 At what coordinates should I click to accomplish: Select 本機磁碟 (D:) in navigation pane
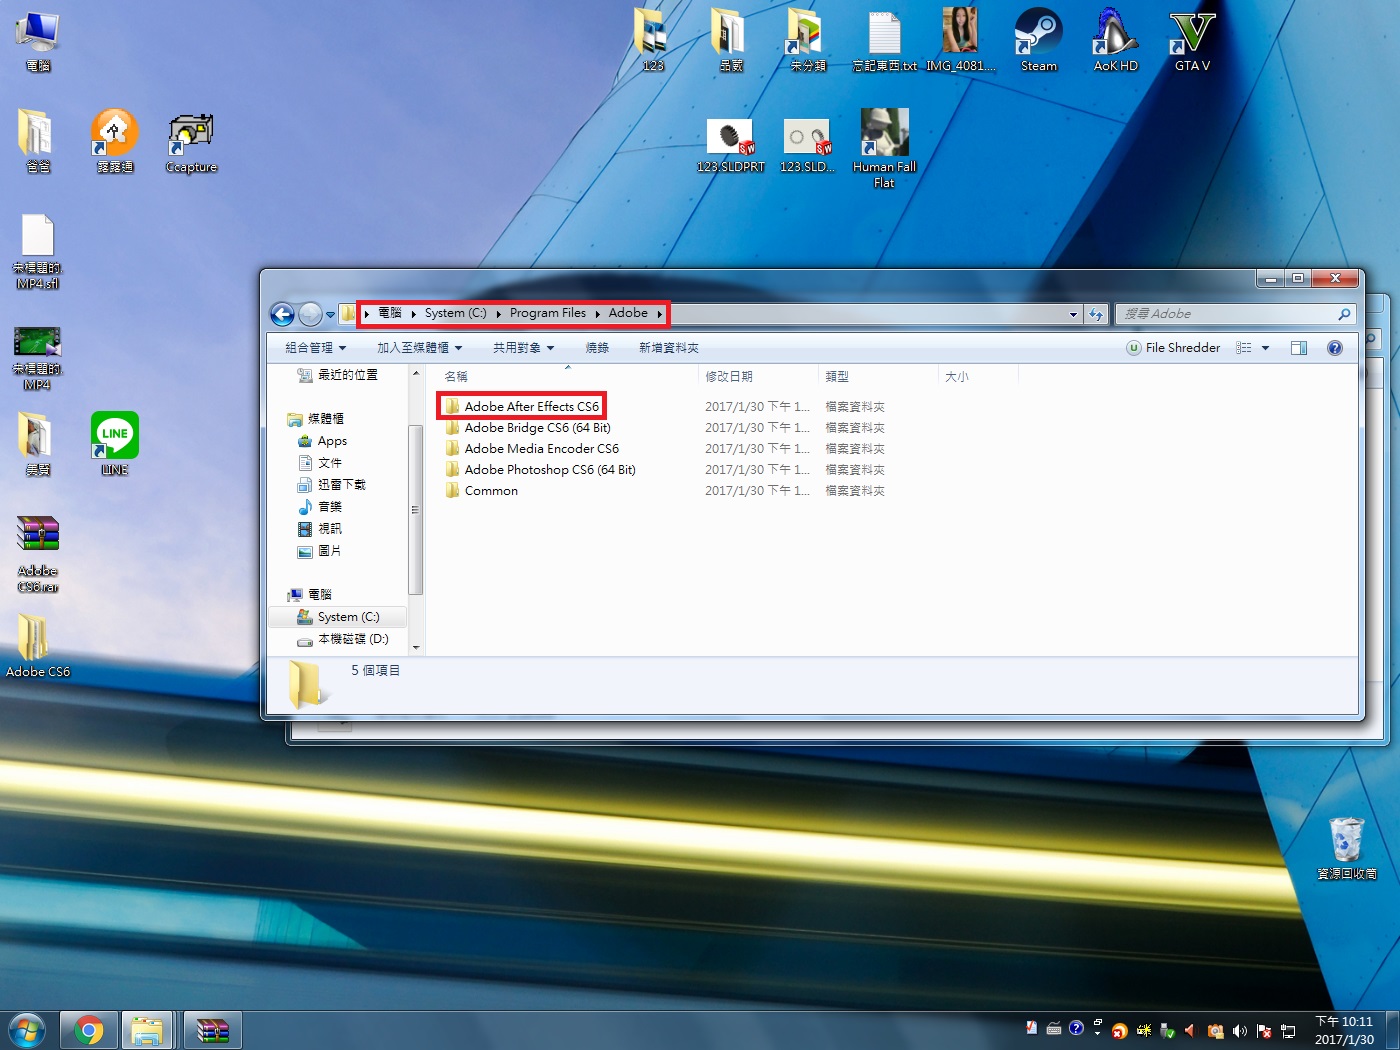pos(343,639)
